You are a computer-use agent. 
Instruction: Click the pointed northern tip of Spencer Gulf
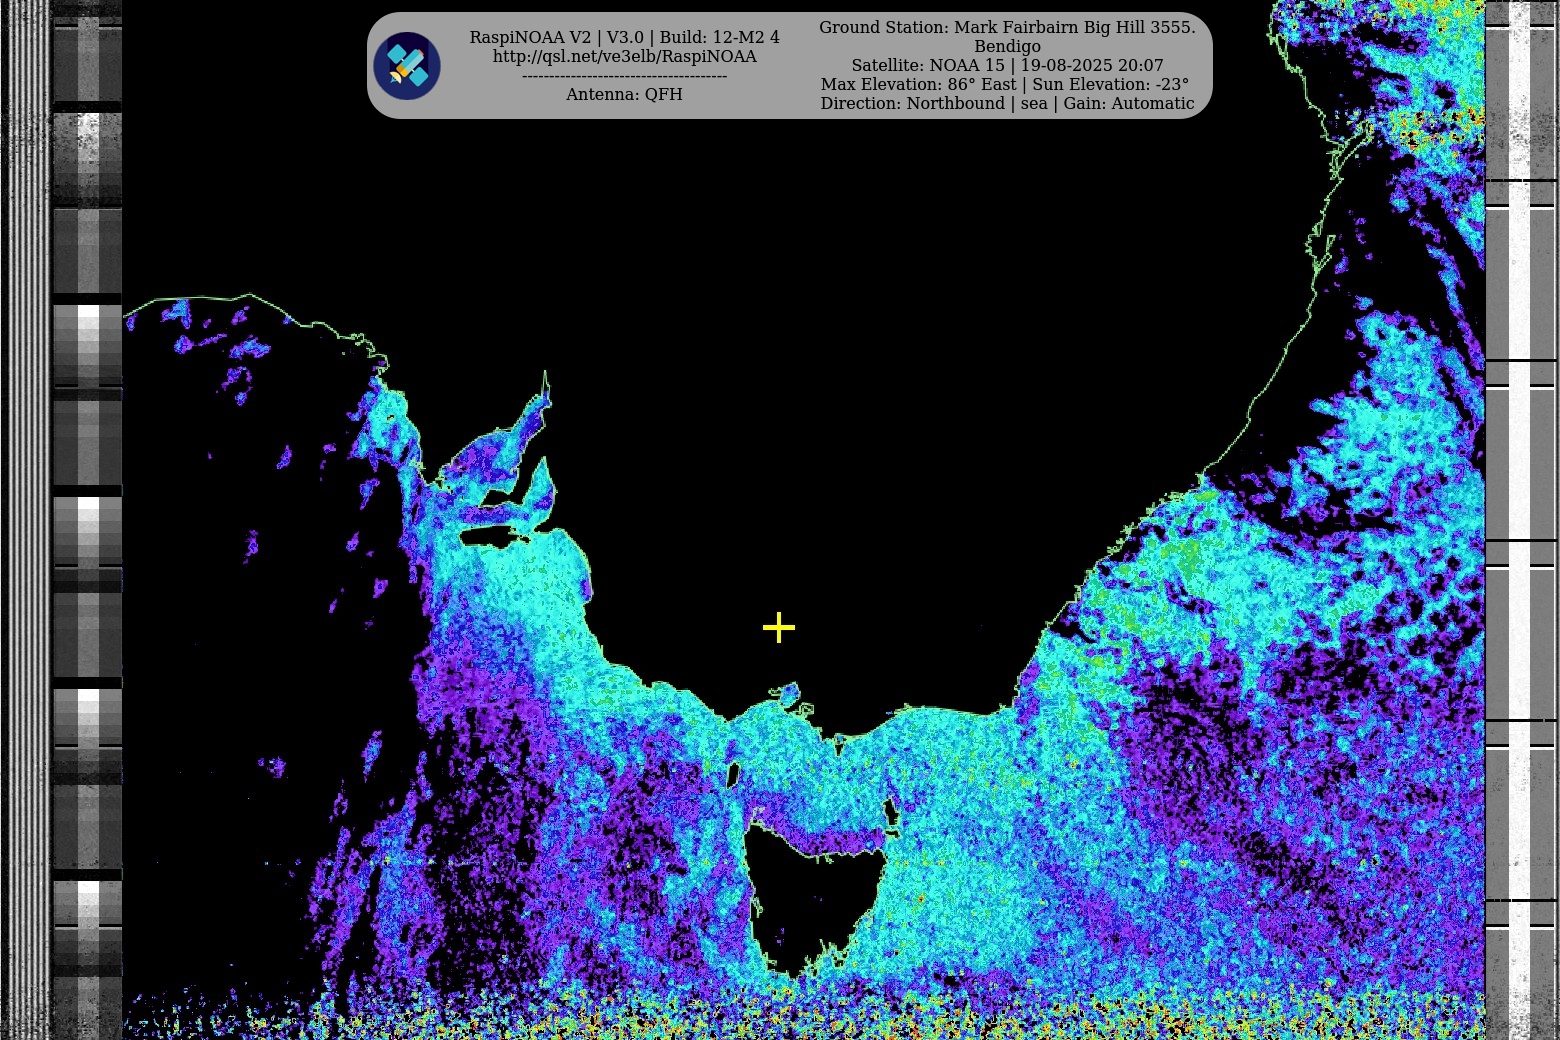(546, 378)
